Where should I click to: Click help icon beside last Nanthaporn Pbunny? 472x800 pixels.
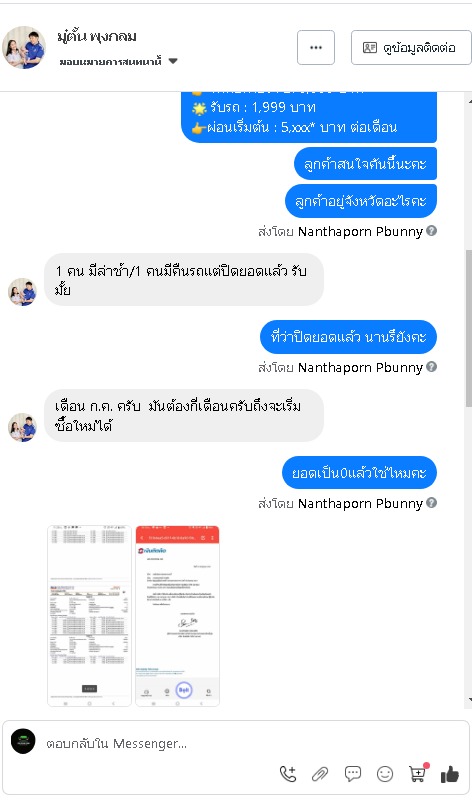(x=432, y=503)
